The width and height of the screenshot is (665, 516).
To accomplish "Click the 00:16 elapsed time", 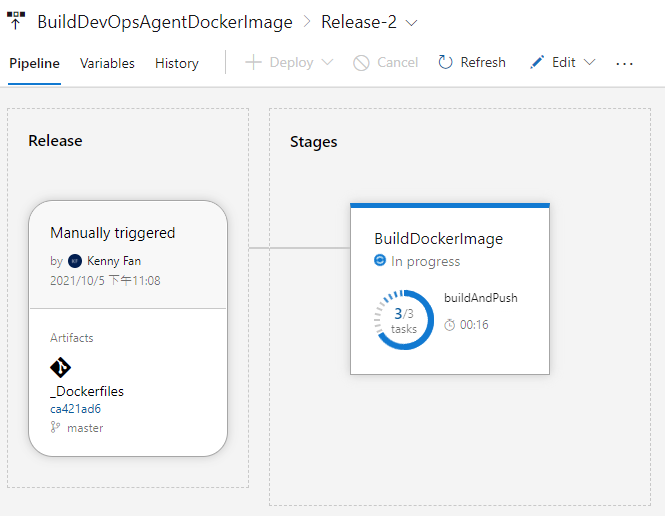I will tap(474, 325).
